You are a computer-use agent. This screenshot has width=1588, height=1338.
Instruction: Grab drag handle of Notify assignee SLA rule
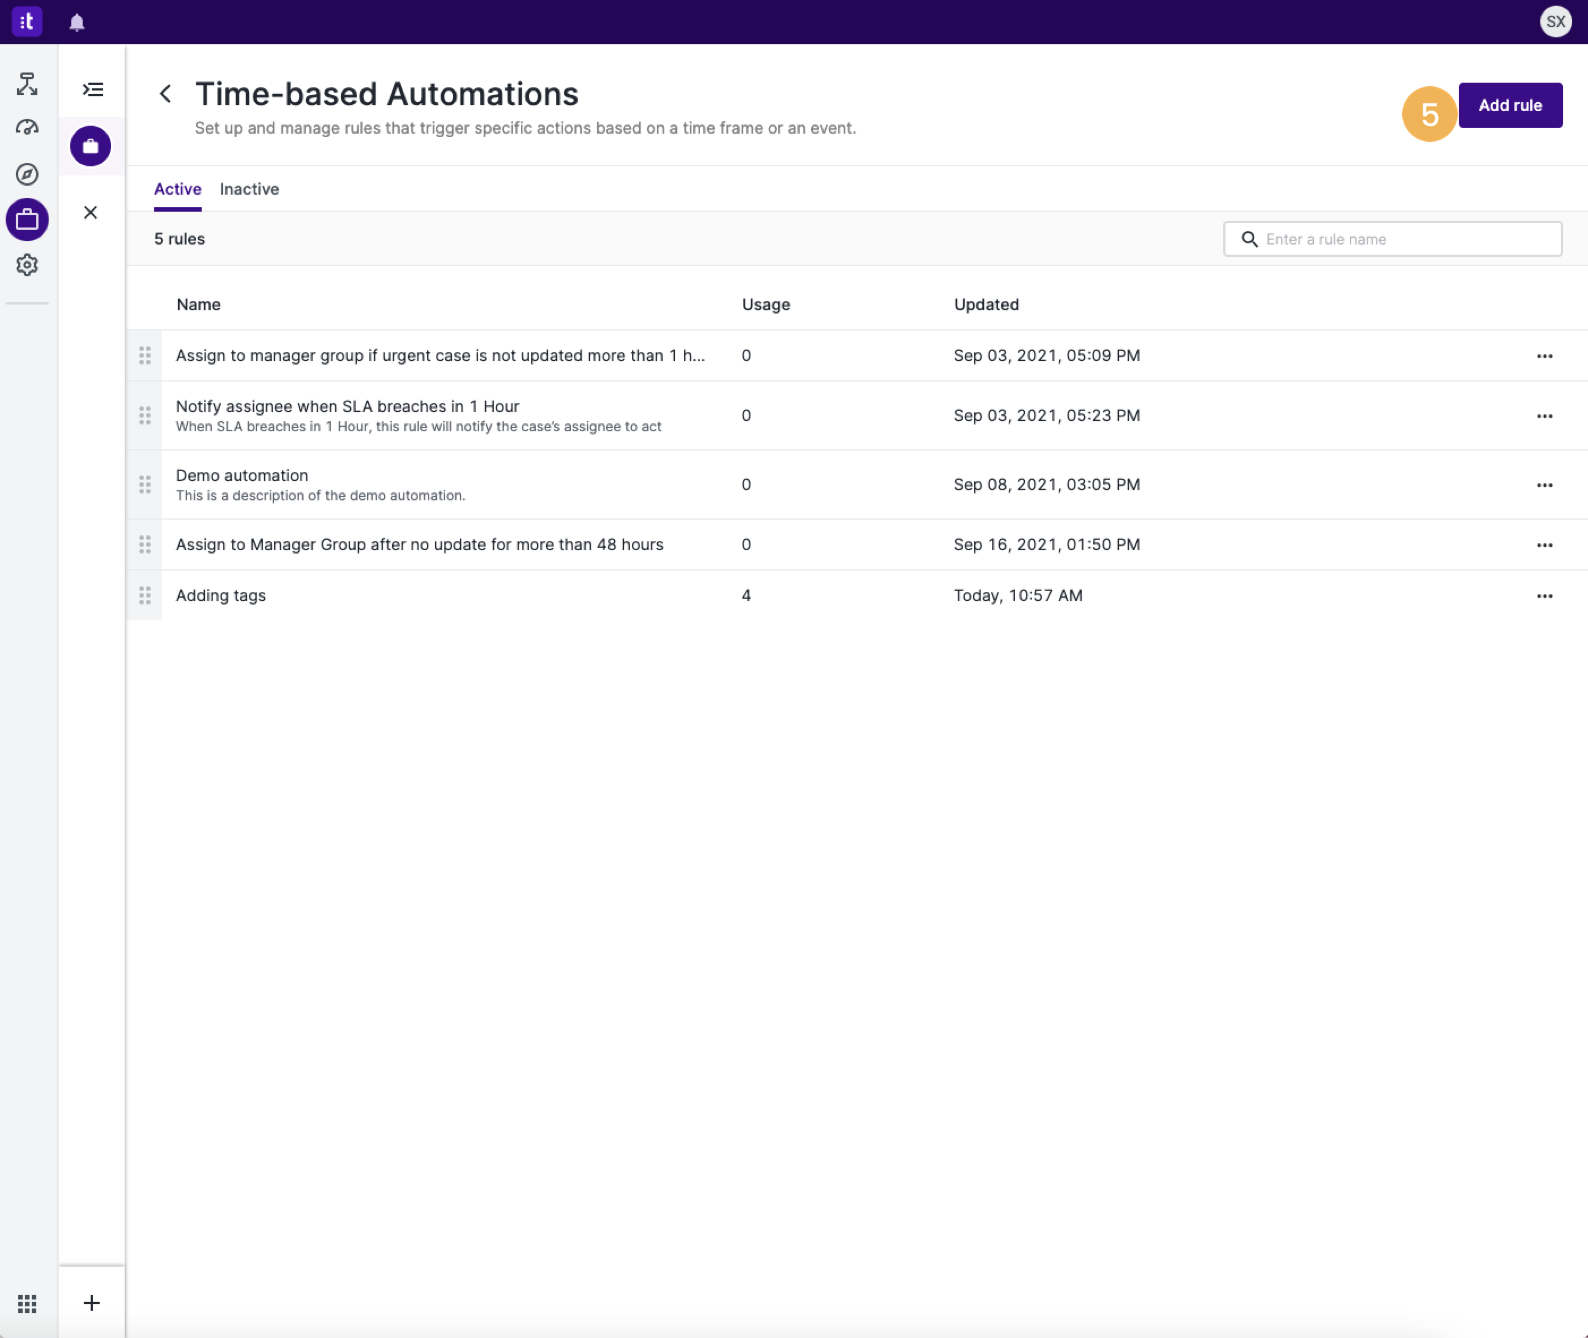pos(145,415)
